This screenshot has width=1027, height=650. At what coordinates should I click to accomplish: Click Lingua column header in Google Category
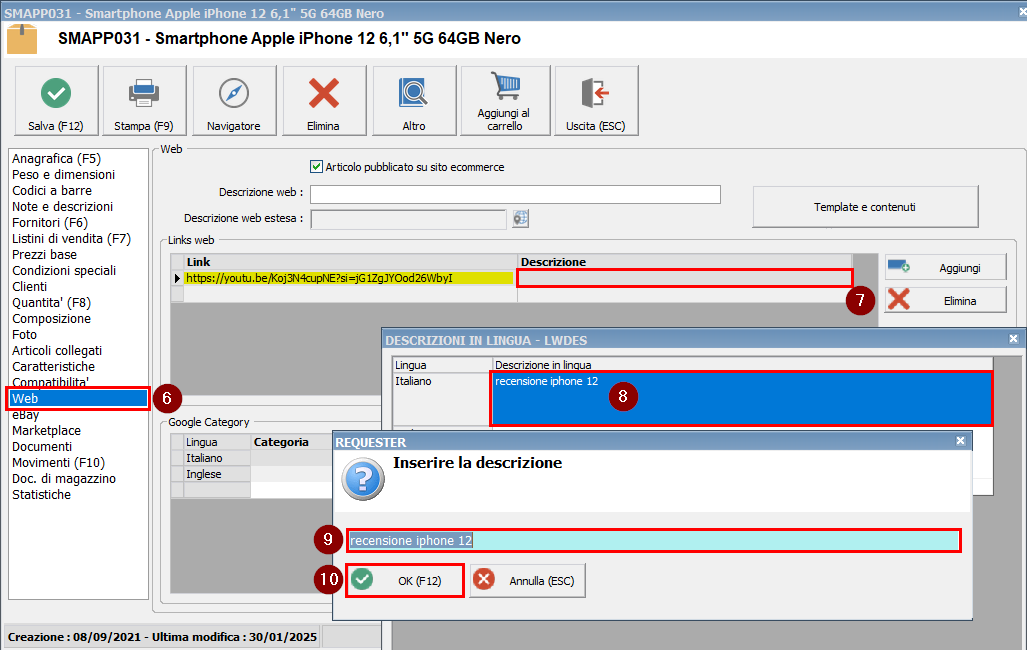click(217, 442)
